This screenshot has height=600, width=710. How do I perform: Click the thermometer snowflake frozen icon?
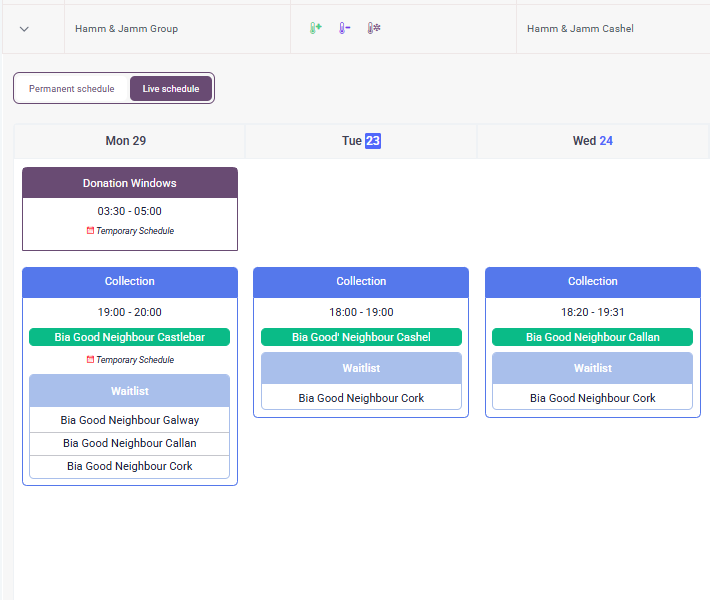374,28
